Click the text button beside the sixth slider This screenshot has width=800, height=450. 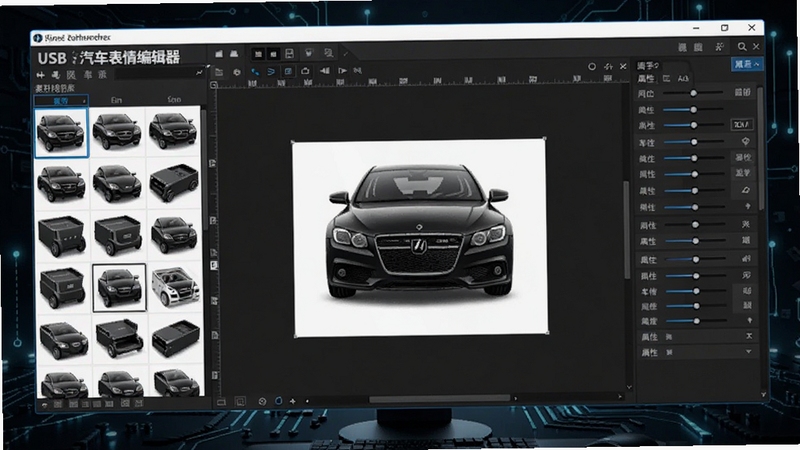743,173
